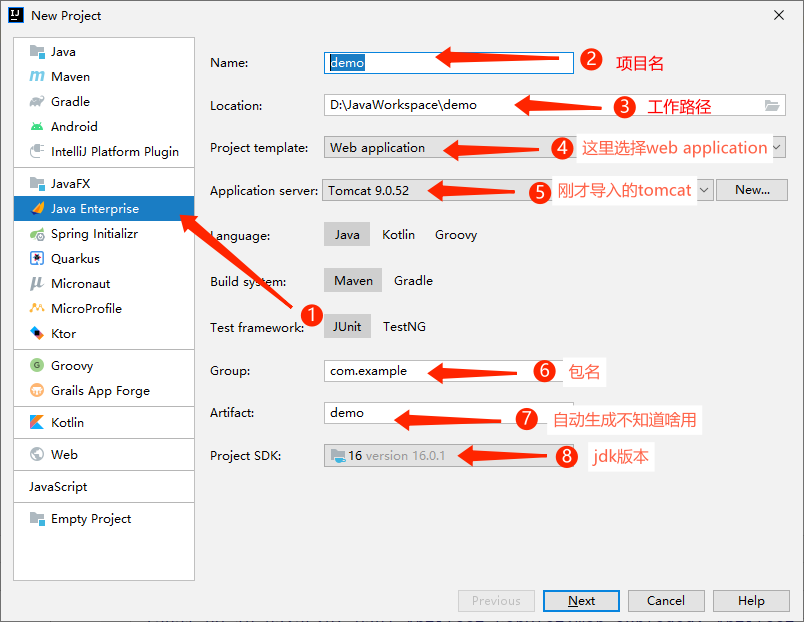804x622 pixels.
Task: Open the Project template dropdown arrow
Action: [777, 148]
